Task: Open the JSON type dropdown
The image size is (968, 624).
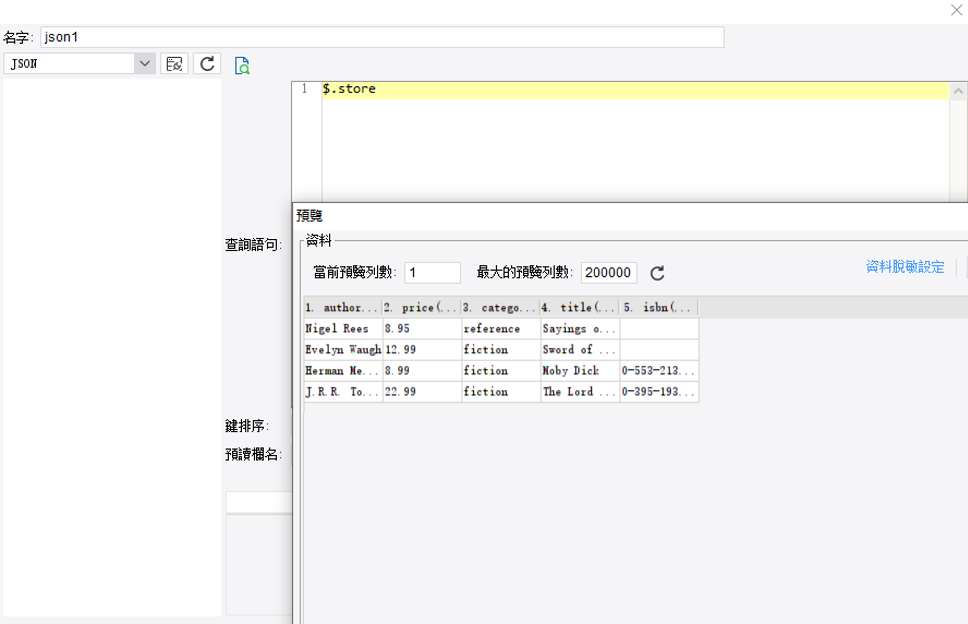Action: point(143,63)
